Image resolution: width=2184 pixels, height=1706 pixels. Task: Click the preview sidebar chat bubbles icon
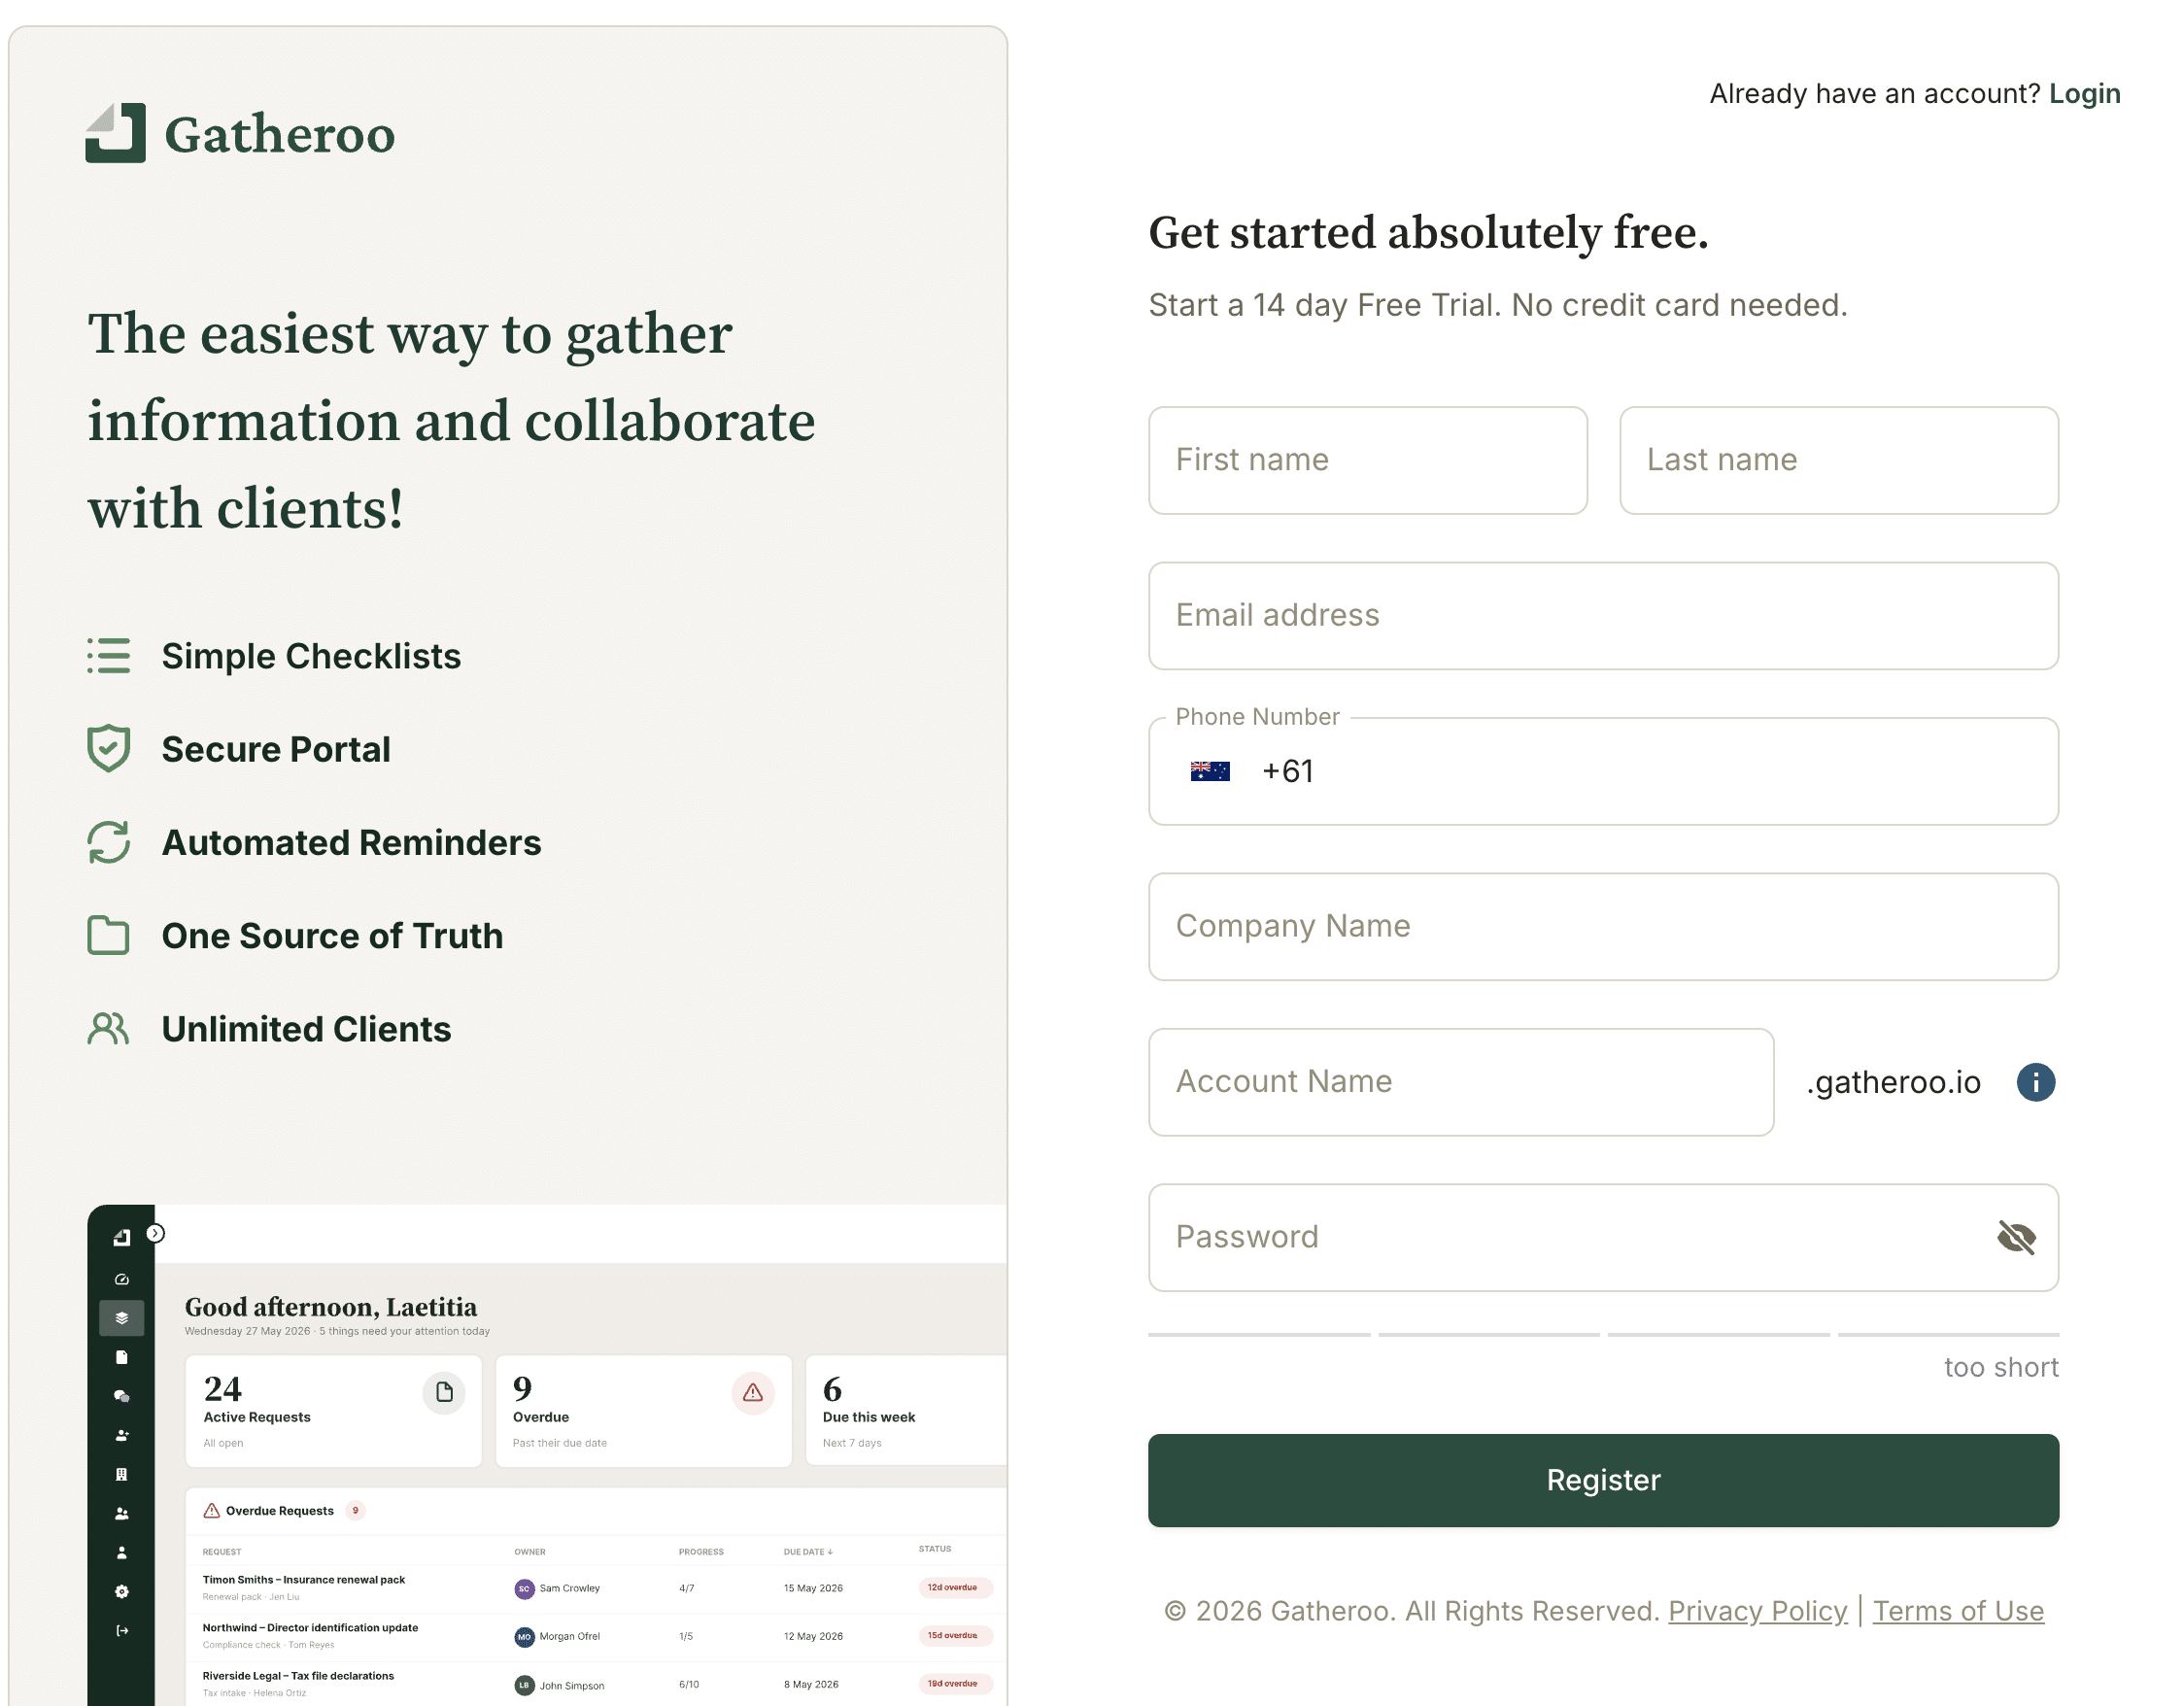pyautogui.click(x=122, y=1396)
